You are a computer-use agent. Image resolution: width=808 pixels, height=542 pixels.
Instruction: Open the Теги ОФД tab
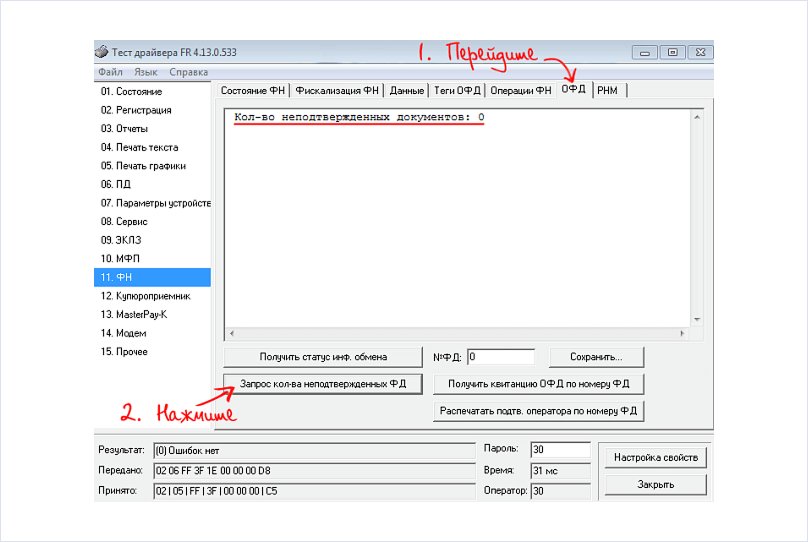[458, 90]
